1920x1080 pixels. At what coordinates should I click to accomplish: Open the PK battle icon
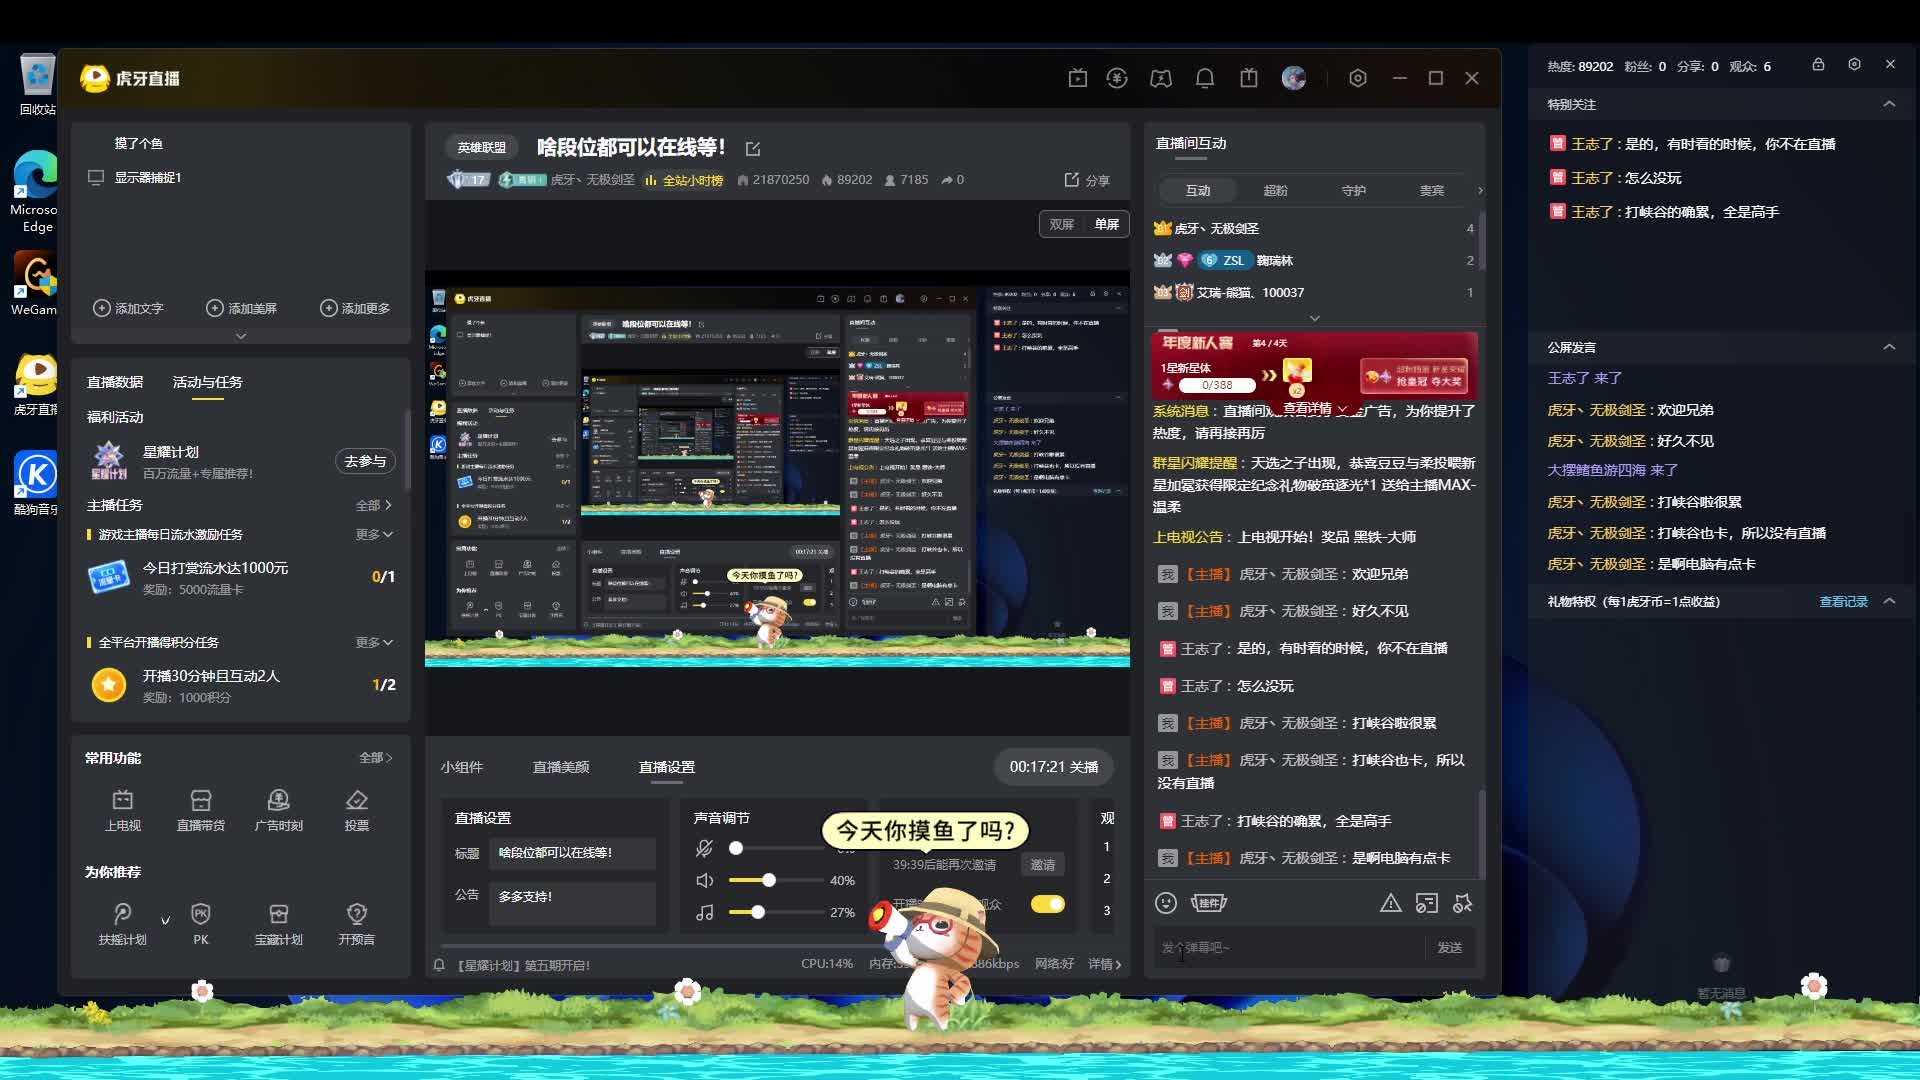pyautogui.click(x=200, y=915)
